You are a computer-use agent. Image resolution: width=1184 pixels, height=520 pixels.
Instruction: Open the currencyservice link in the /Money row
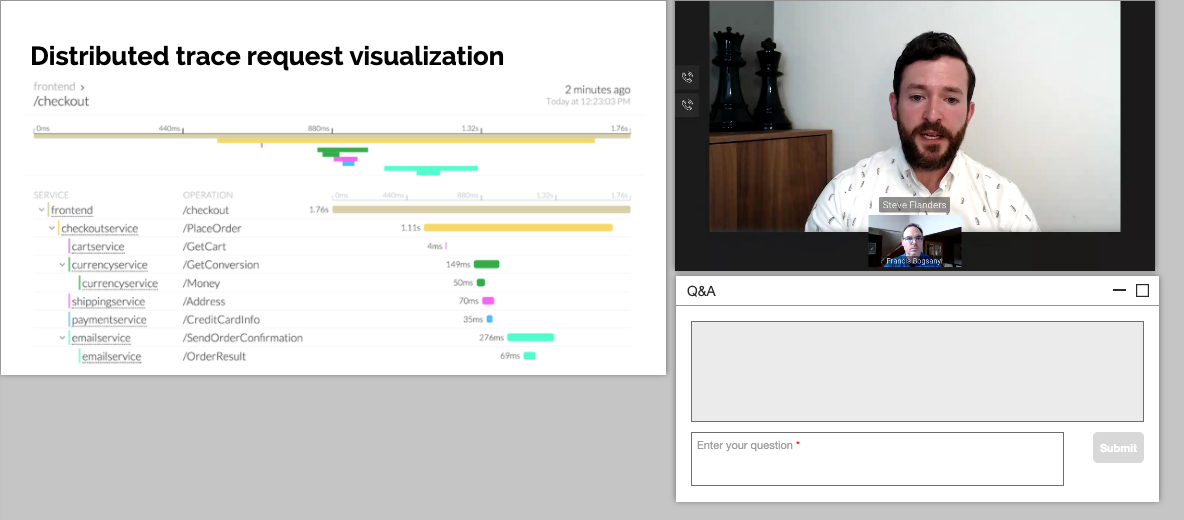click(x=120, y=283)
